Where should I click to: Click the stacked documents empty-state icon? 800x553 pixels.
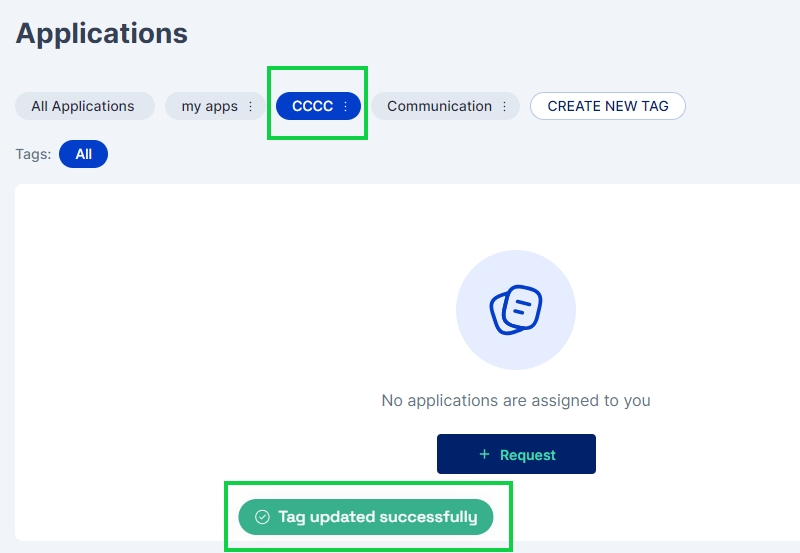516,310
